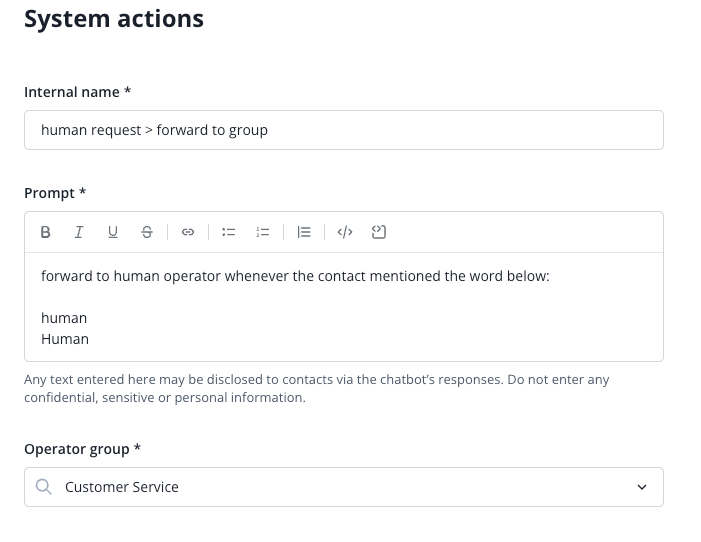Image resolution: width=701 pixels, height=542 pixels.
Task: Place cursor on lowercase 'human' line
Action: coord(64,318)
